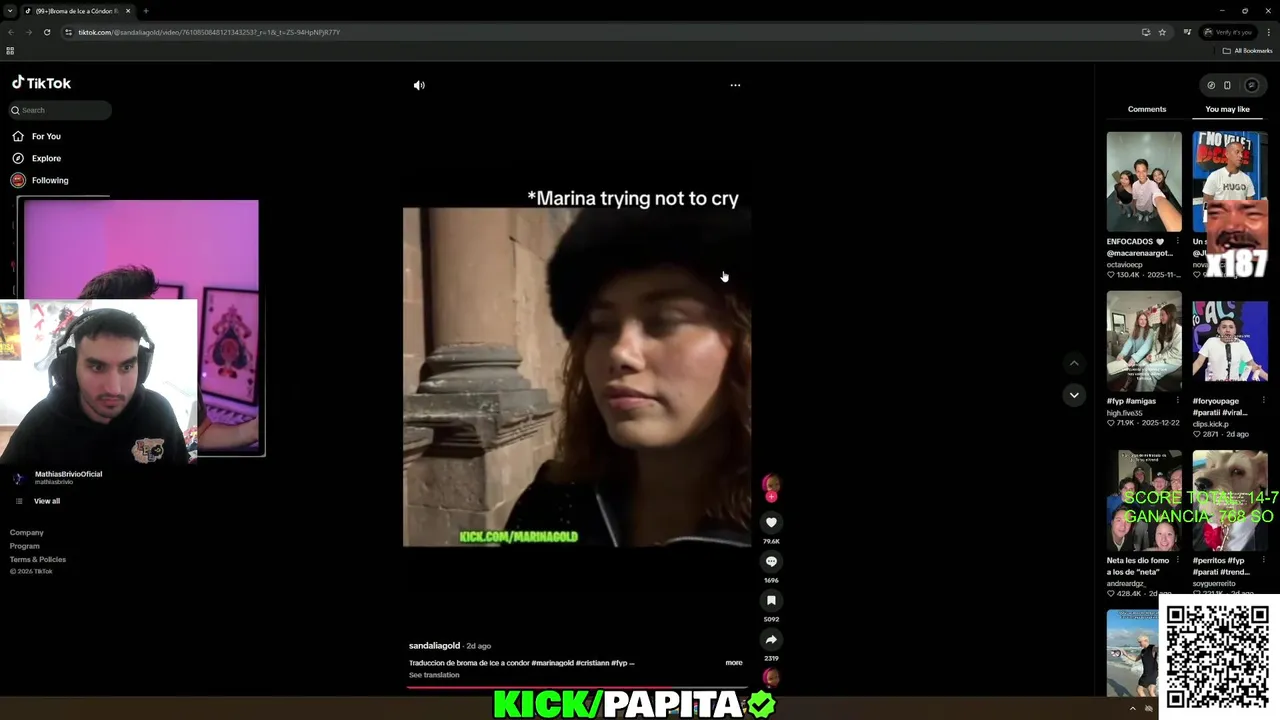Click the video progress bar
This screenshot has width=1280, height=720.
point(577,688)
